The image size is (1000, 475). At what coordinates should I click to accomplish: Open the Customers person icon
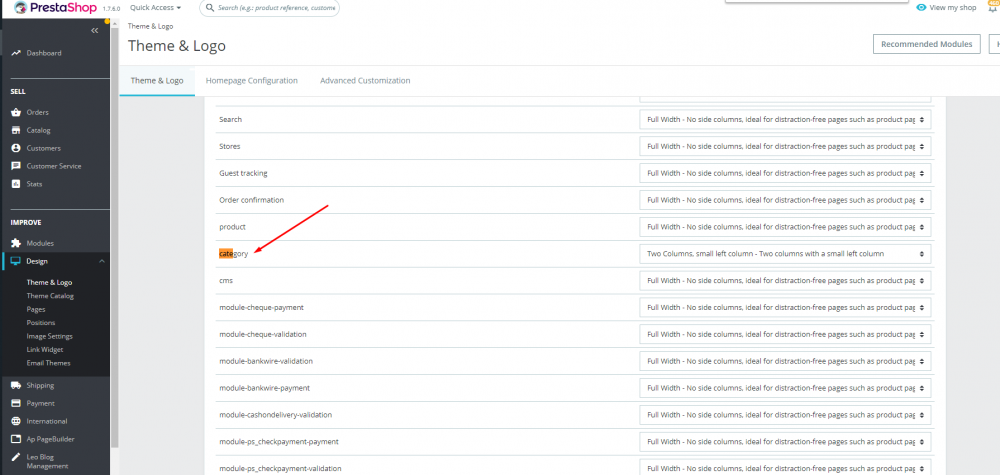click(x=16, y=148)
